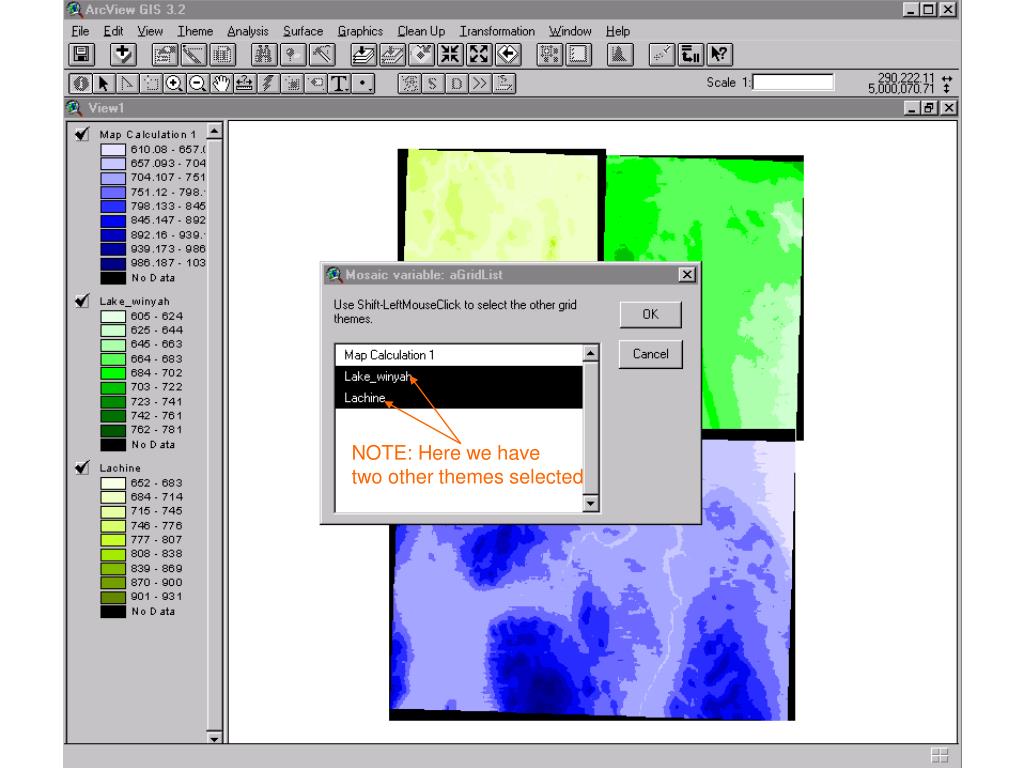Open the Theme menu

195,31
